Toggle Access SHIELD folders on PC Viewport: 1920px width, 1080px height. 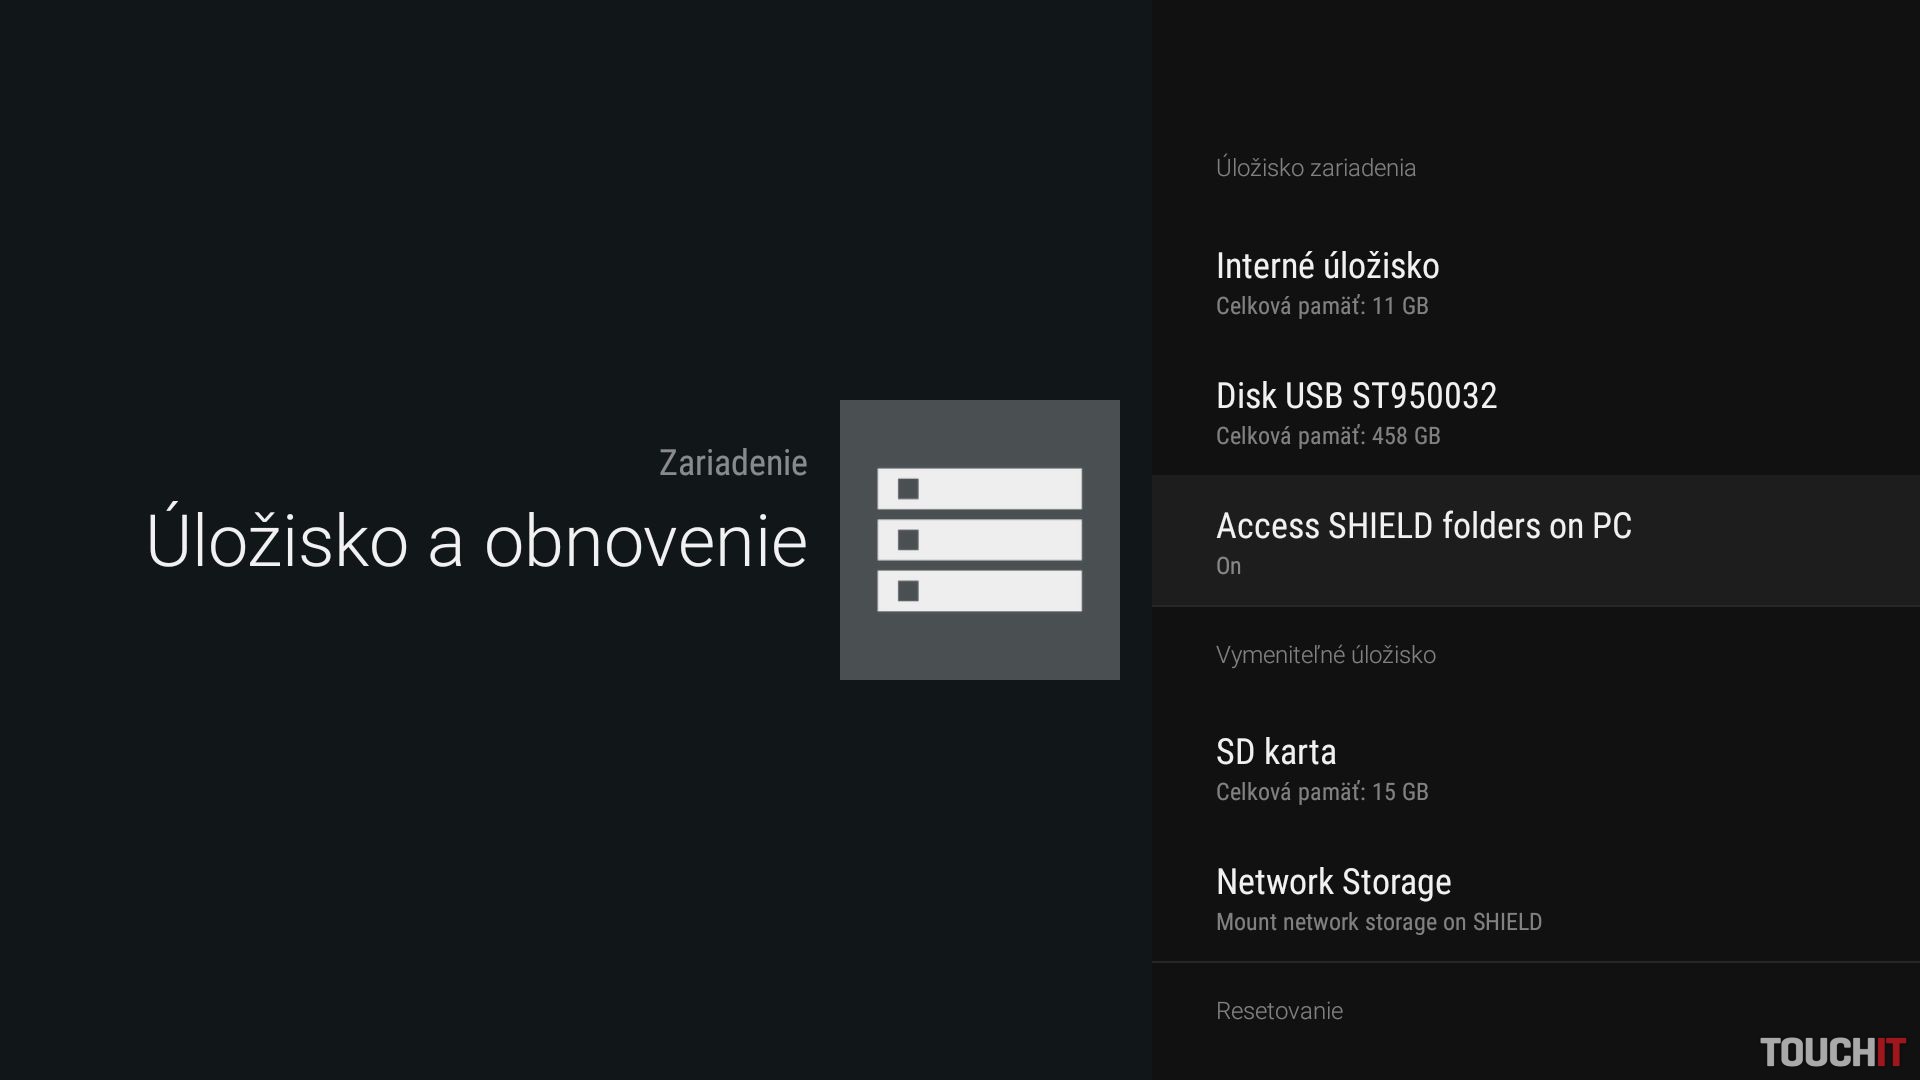tap(1423, 526)
